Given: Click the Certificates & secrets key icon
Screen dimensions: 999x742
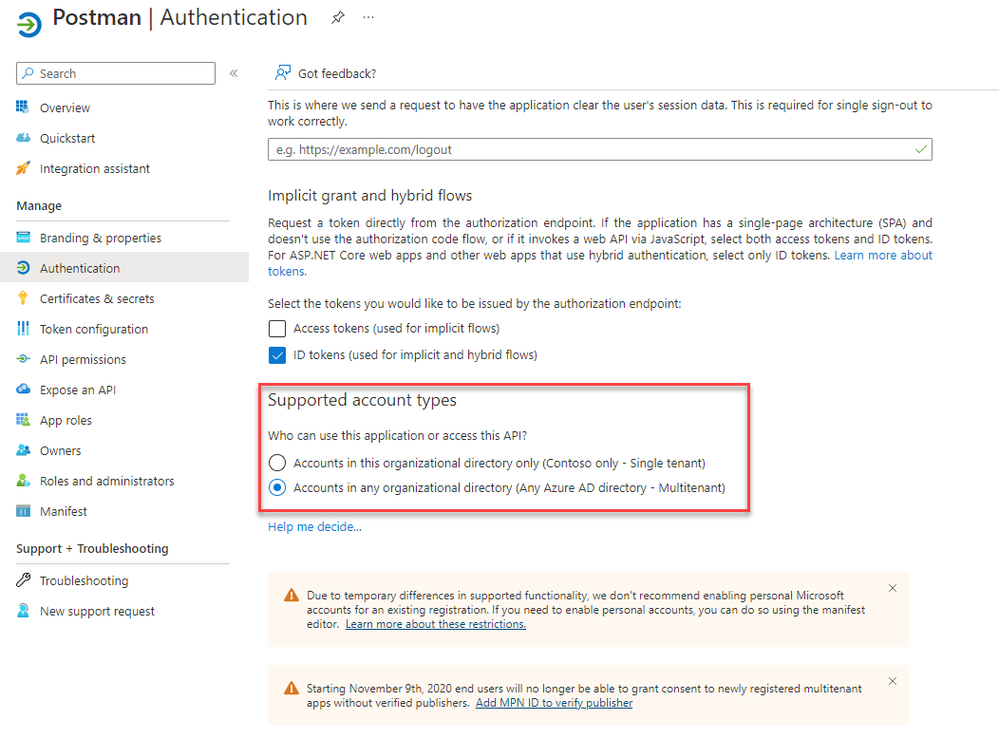Looking at the screenshot, I should point(23,298).
